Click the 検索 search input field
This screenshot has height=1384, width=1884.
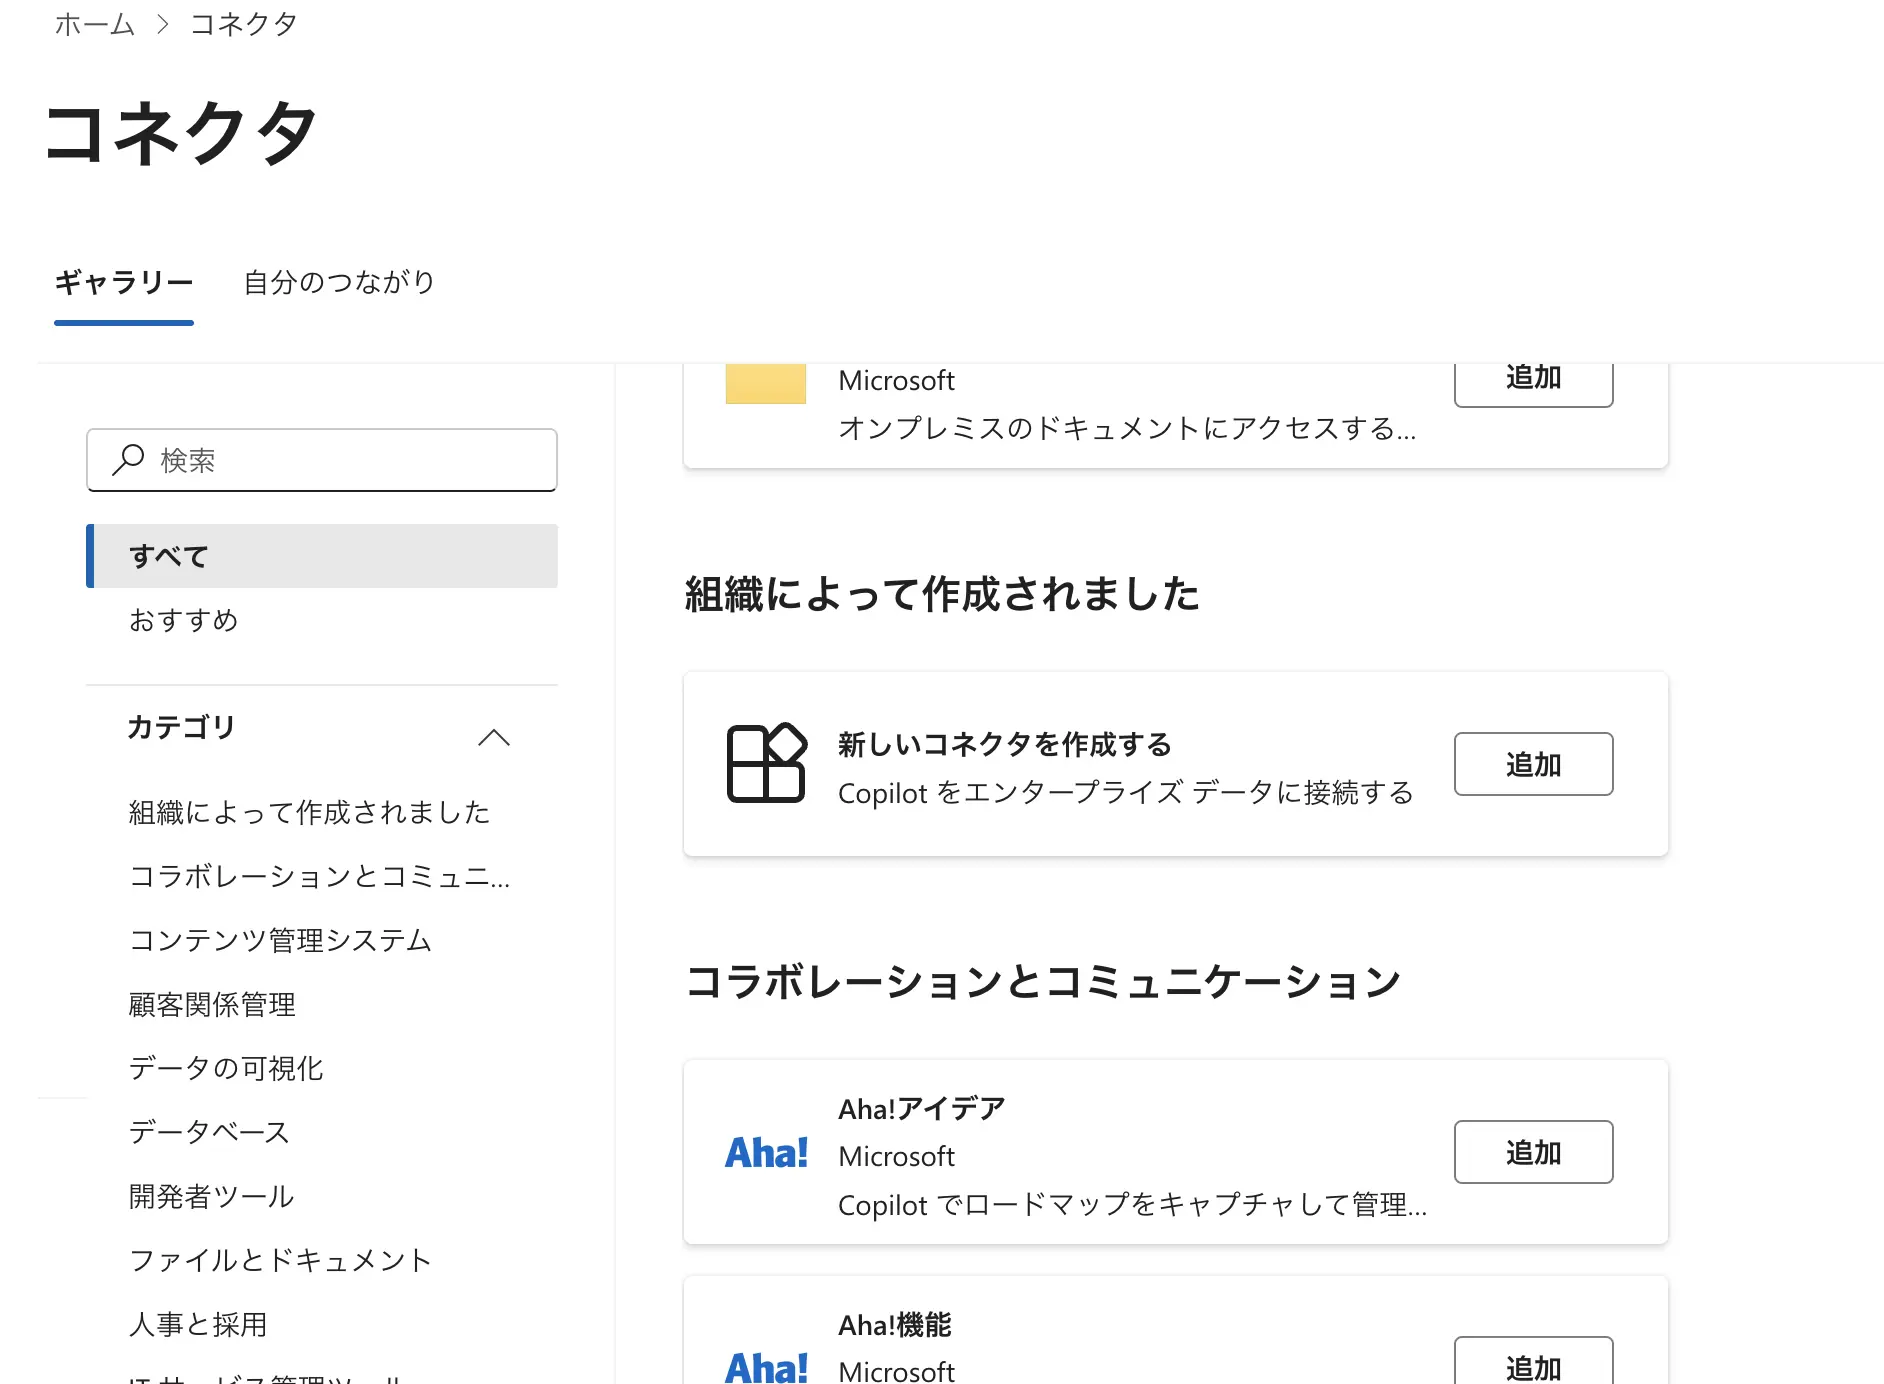point(322,460)
